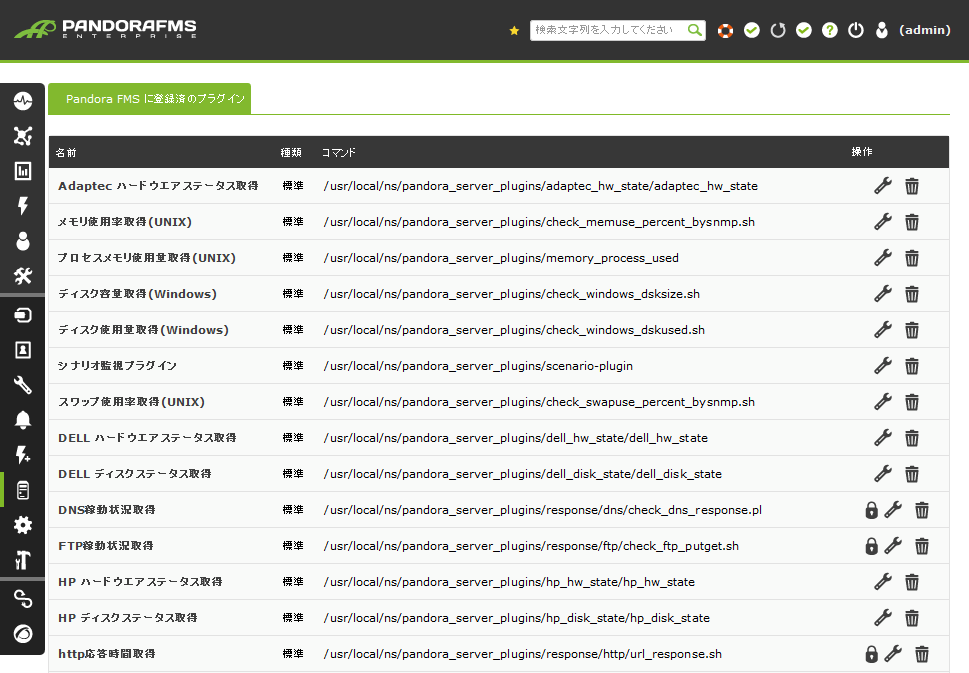This screenshot has width=969, height=673.
Task: Delete the FTP稼動状況取得 plugin
Action: point(922,546)
